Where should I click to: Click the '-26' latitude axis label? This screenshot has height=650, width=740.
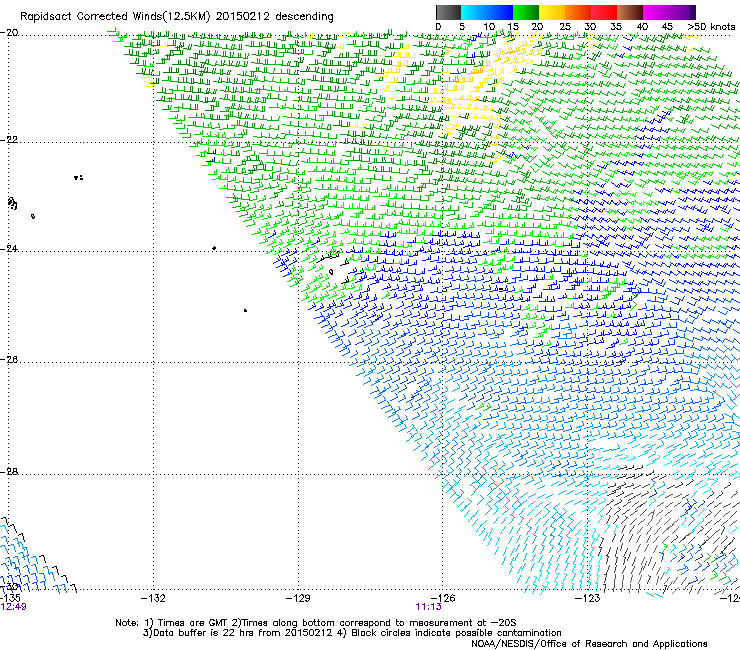tap(9, 360)
